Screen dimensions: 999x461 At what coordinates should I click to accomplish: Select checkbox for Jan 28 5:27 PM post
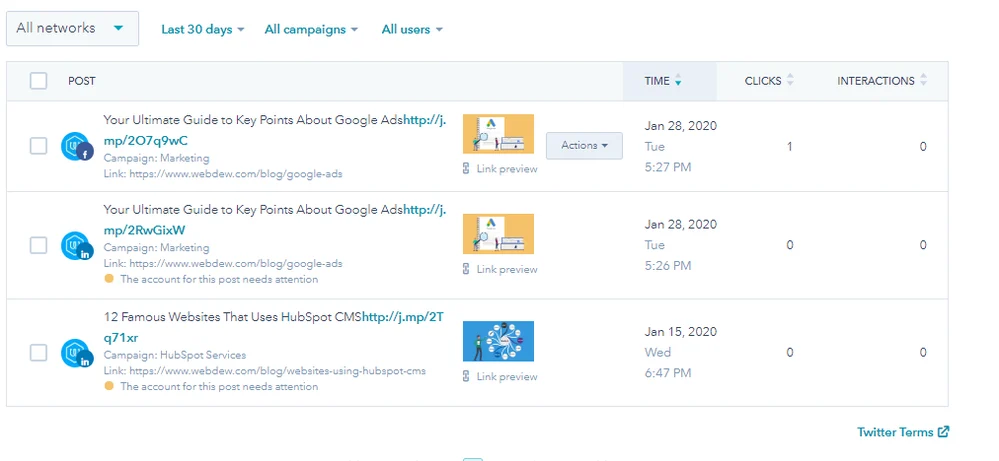coord(38,146)
